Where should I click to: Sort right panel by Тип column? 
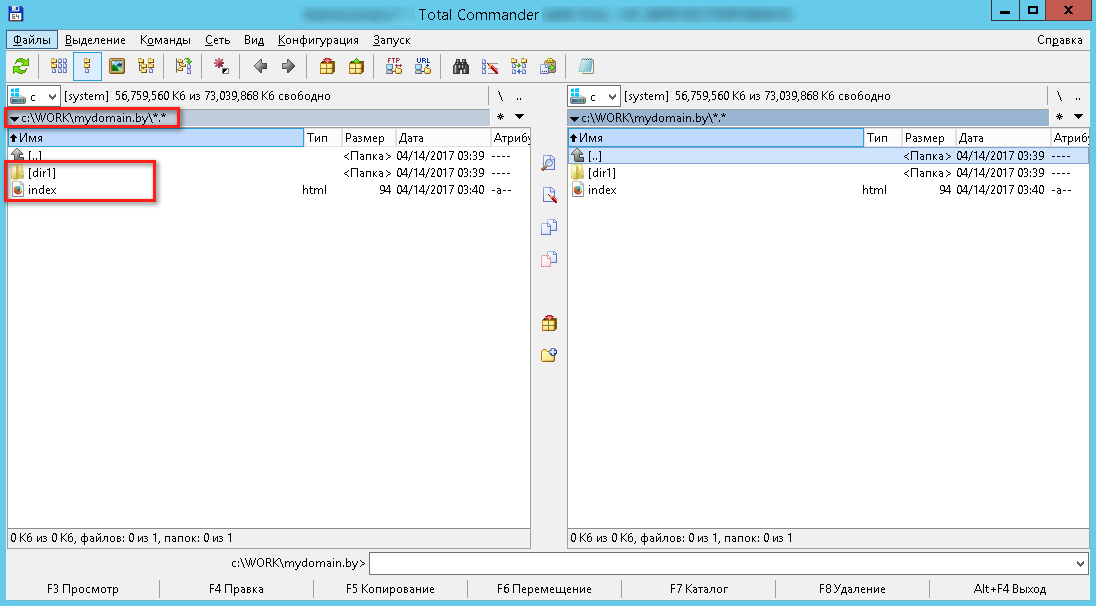pyautogui.click(x=883, y=138)
